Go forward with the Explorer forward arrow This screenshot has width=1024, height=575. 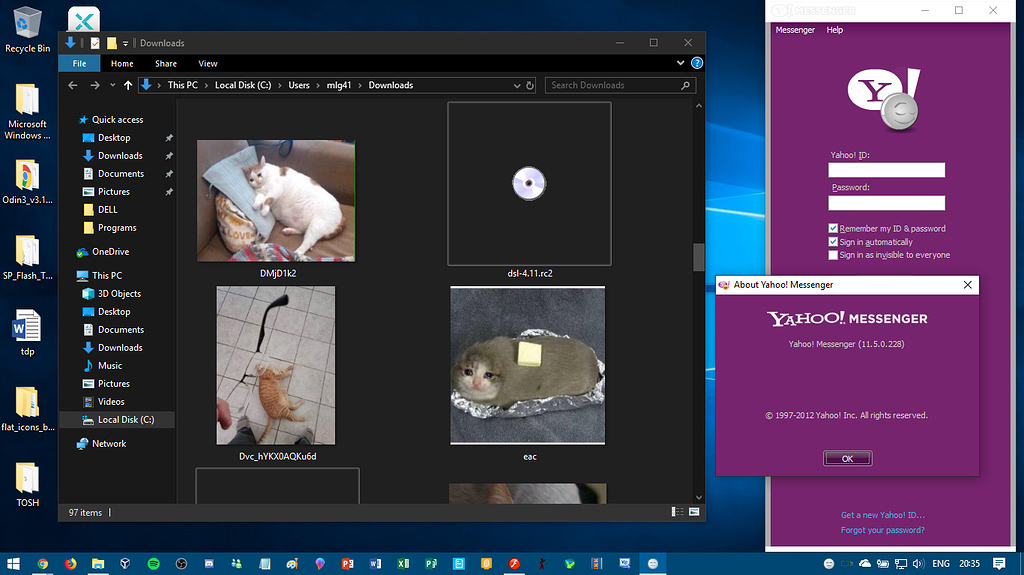[x=95, y=85]
